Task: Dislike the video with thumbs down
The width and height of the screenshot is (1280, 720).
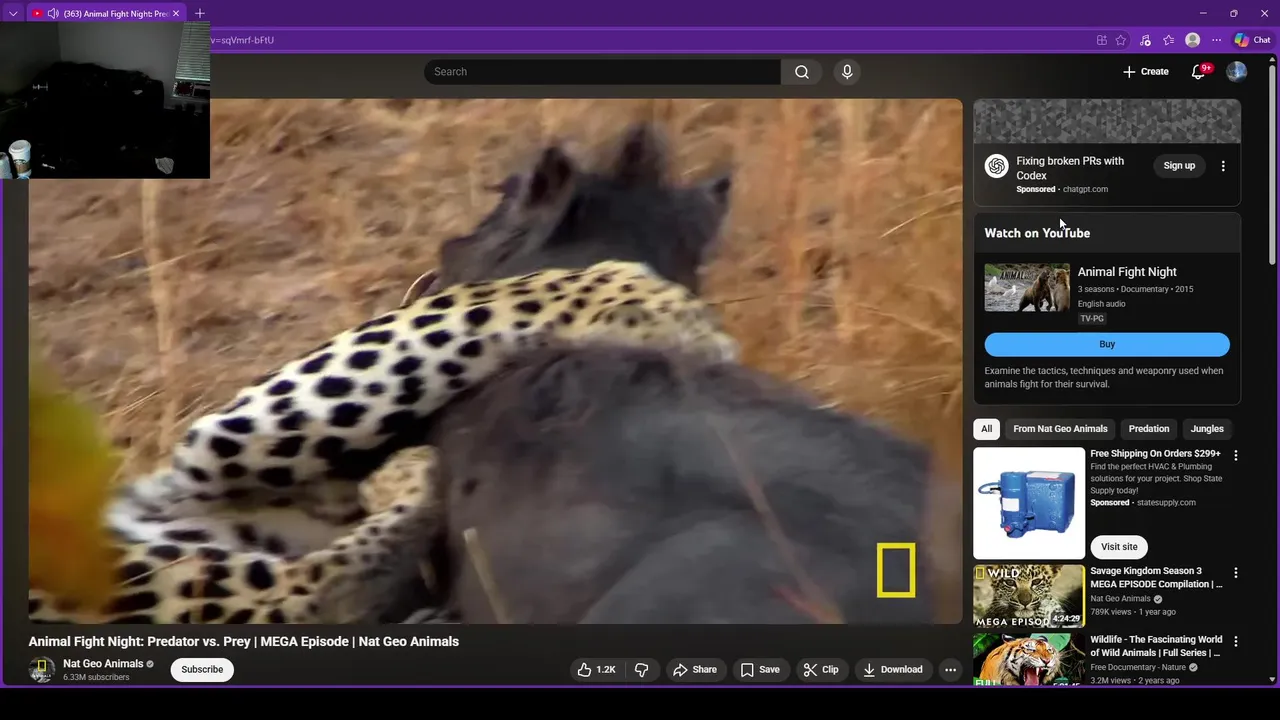Action: pos(643,670)
